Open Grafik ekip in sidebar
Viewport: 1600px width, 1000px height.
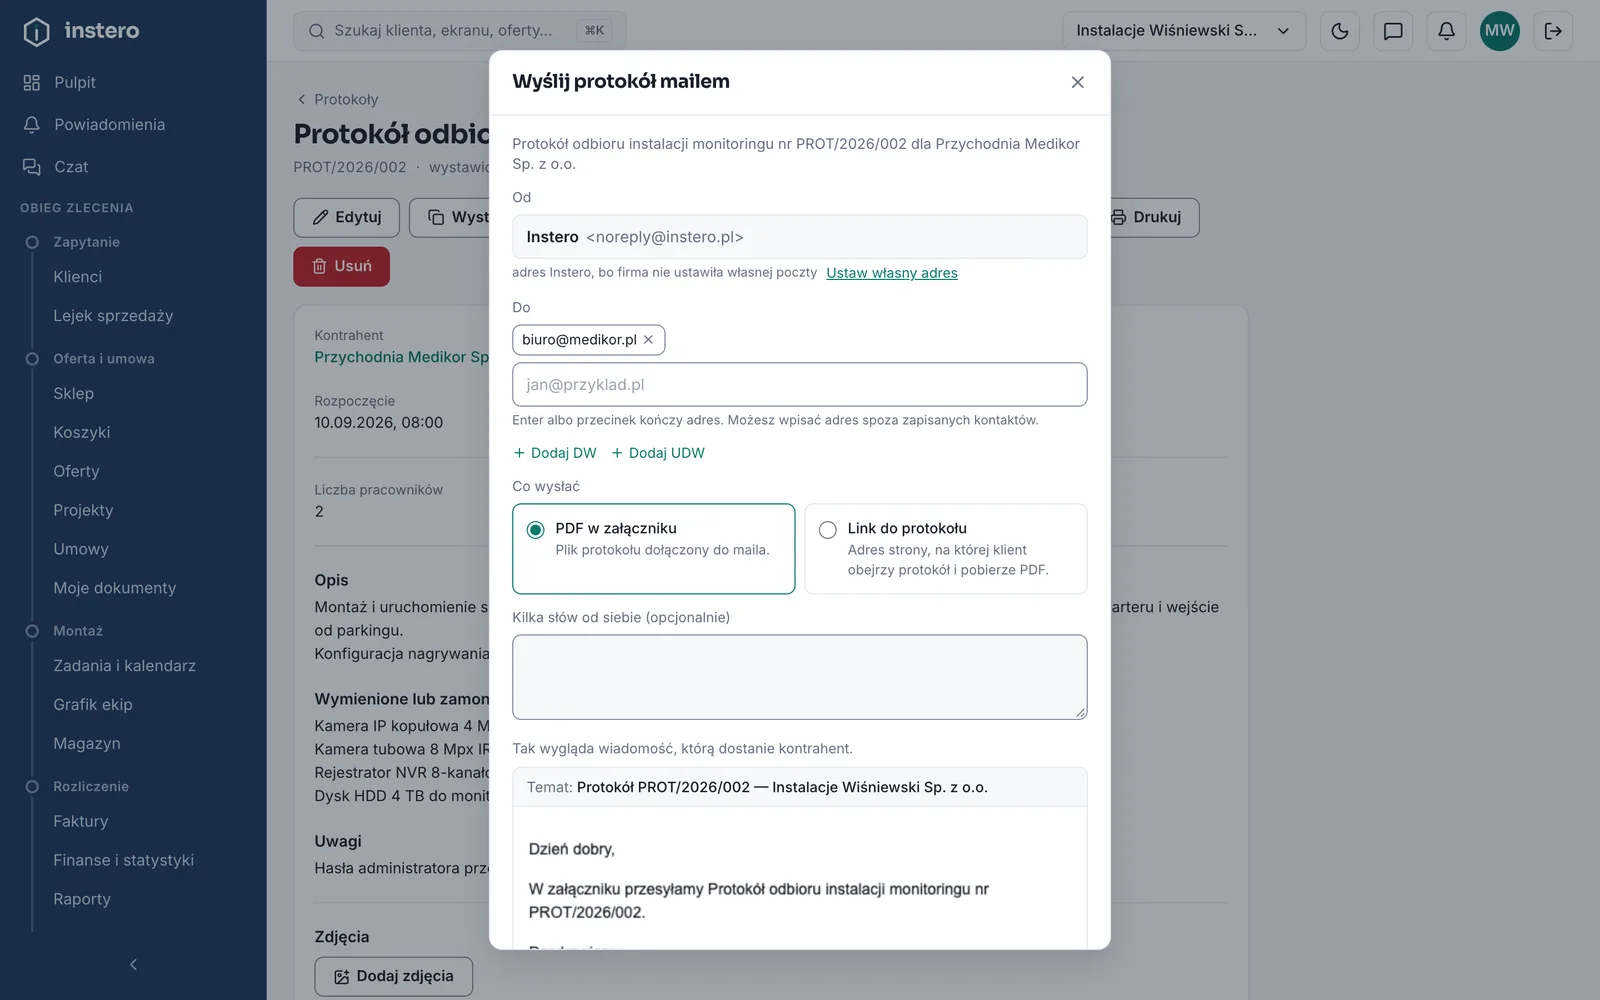(x=92, y=705)
